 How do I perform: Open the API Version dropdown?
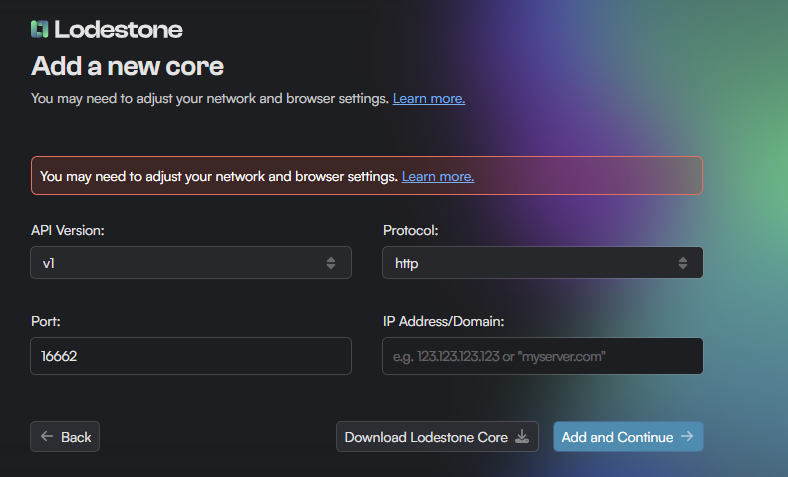pyautogui.click(x=191, y=262)
